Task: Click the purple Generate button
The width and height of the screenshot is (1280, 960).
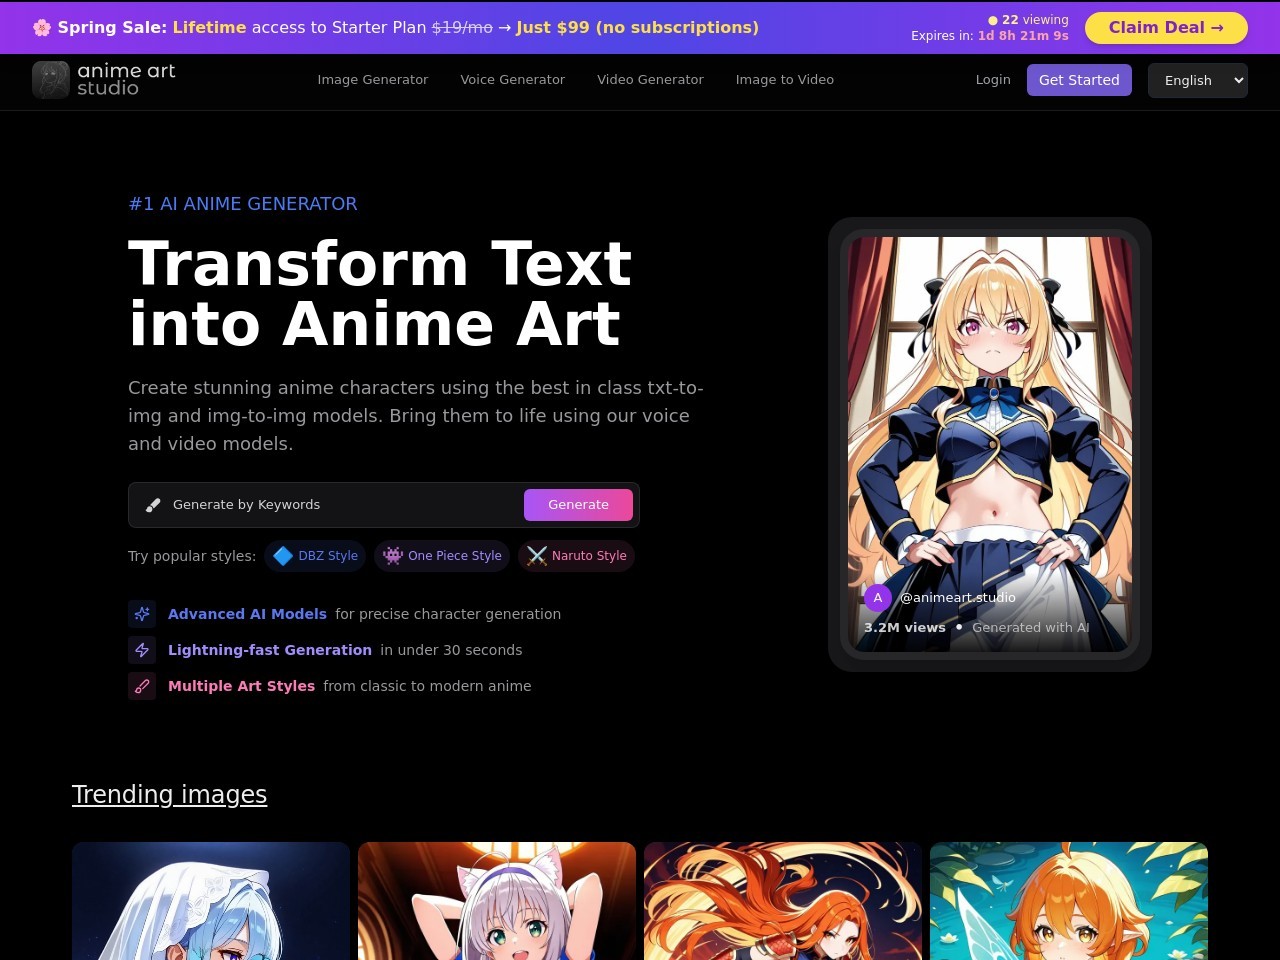Action: coord(578,505)
